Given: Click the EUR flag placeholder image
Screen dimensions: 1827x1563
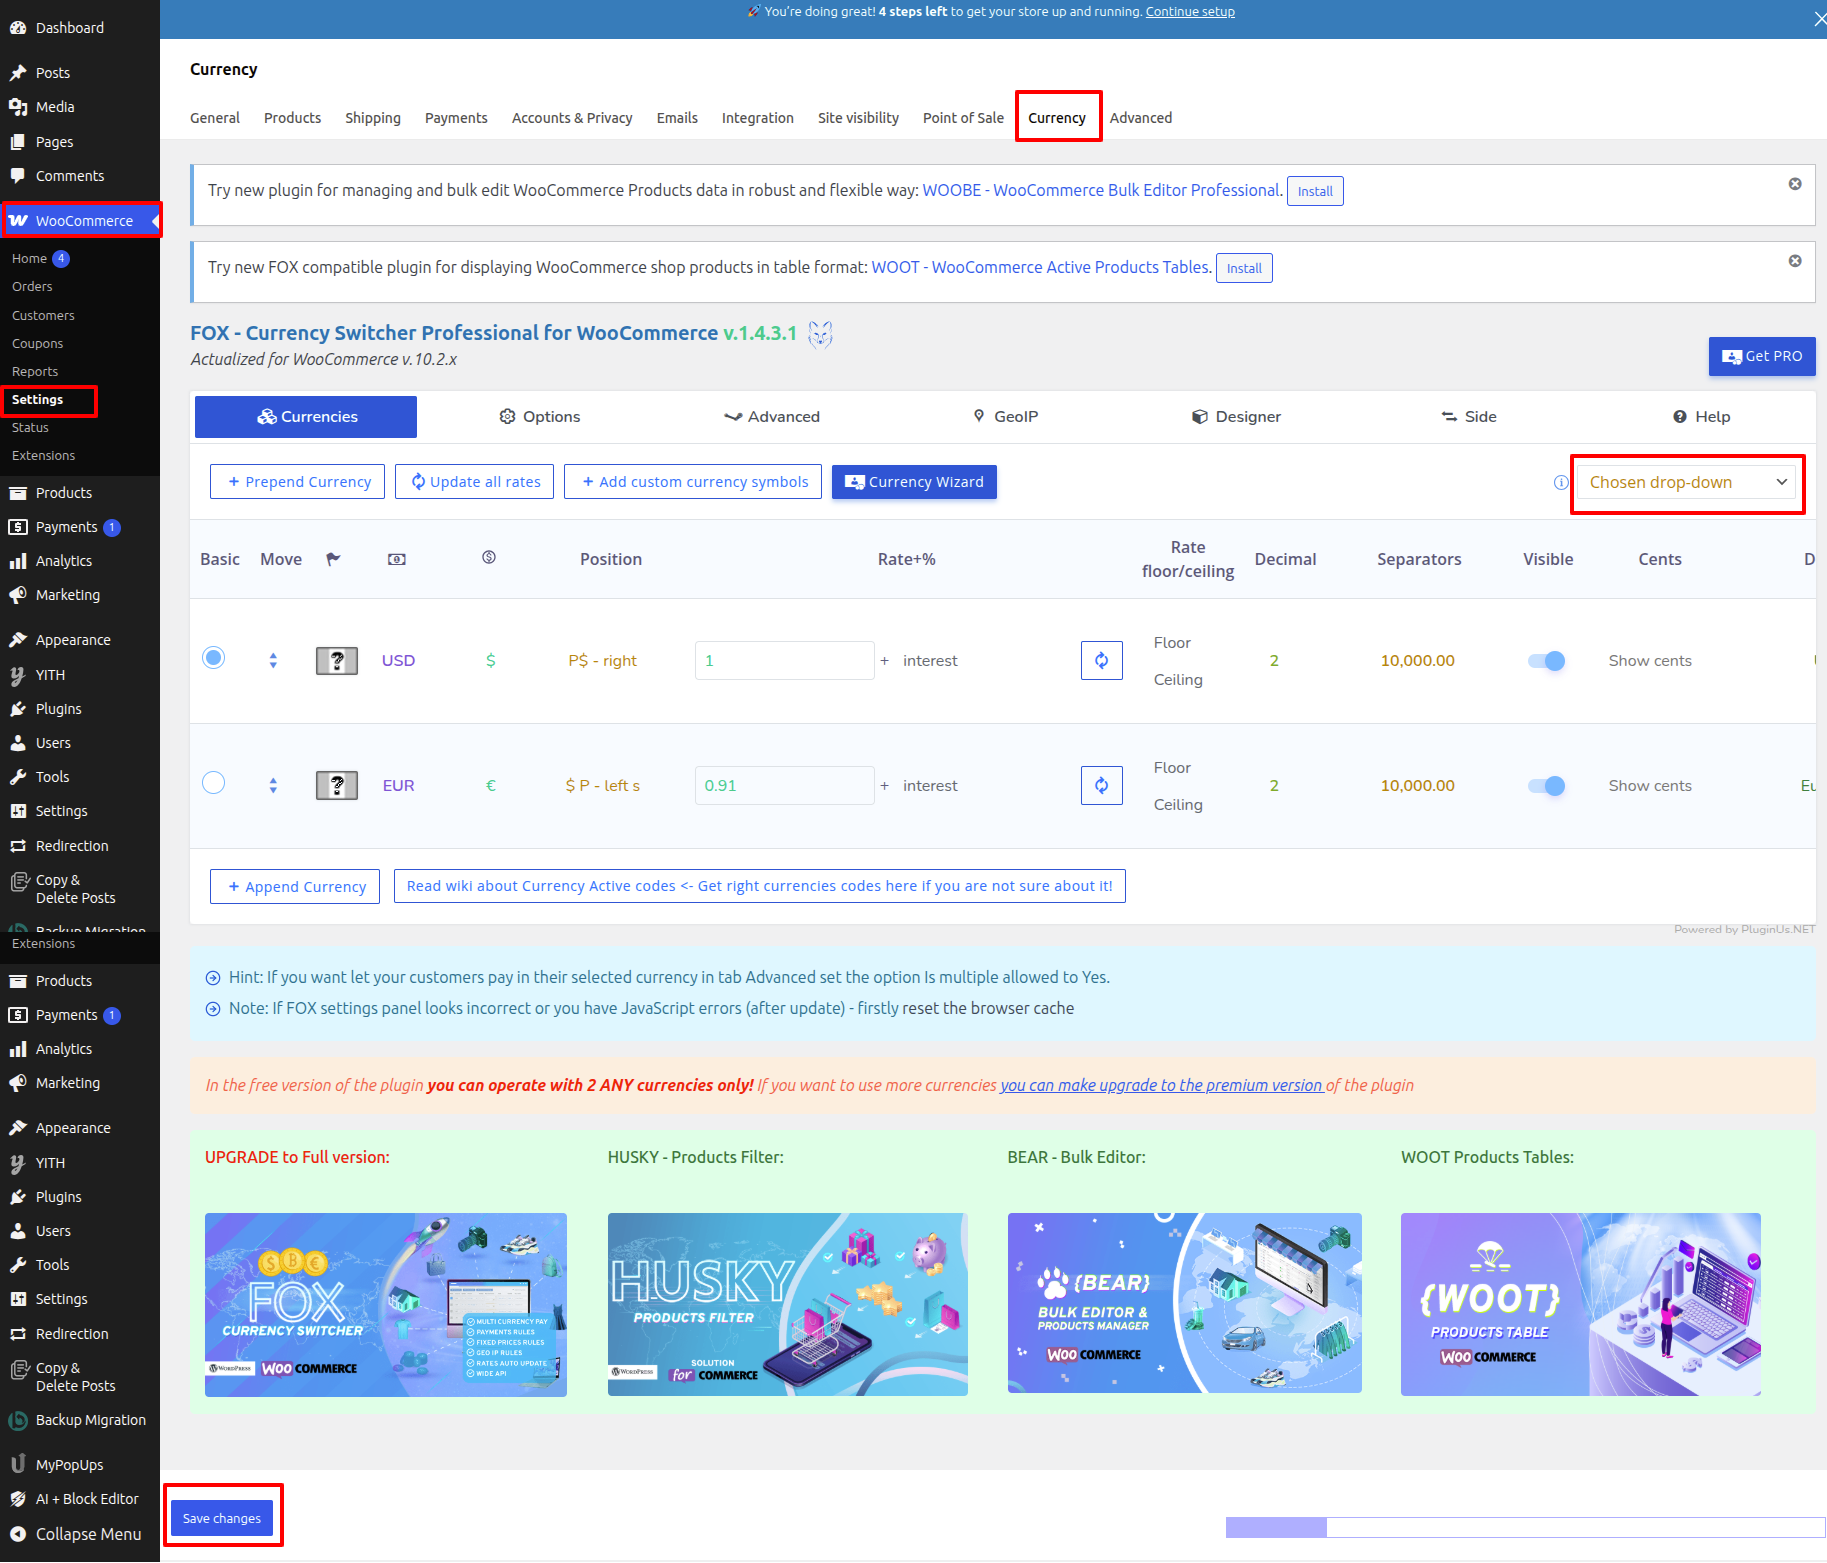Looking at the screenshot, I should [337, 785].
